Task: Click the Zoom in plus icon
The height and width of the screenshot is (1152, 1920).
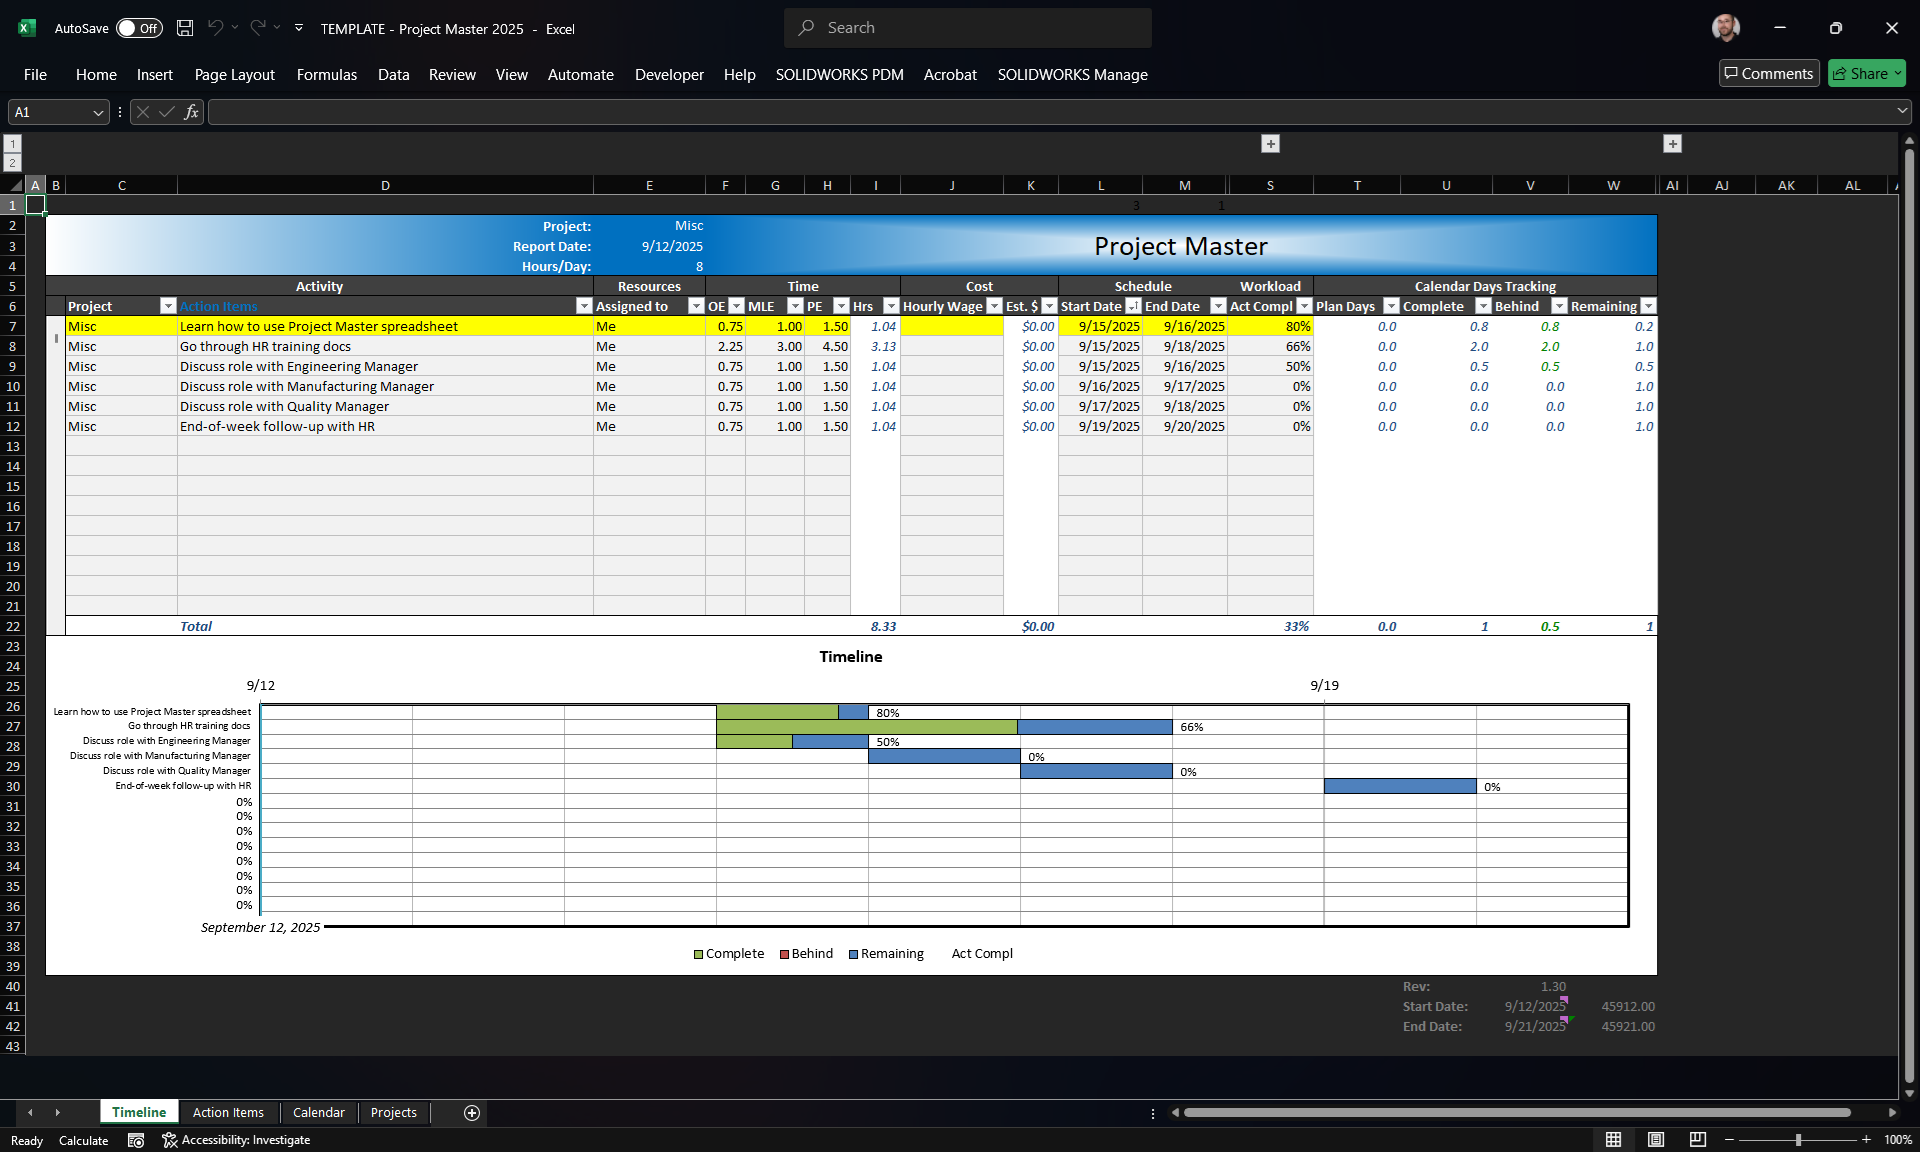Action: pyautogui.click(x=1866, y=1140)
